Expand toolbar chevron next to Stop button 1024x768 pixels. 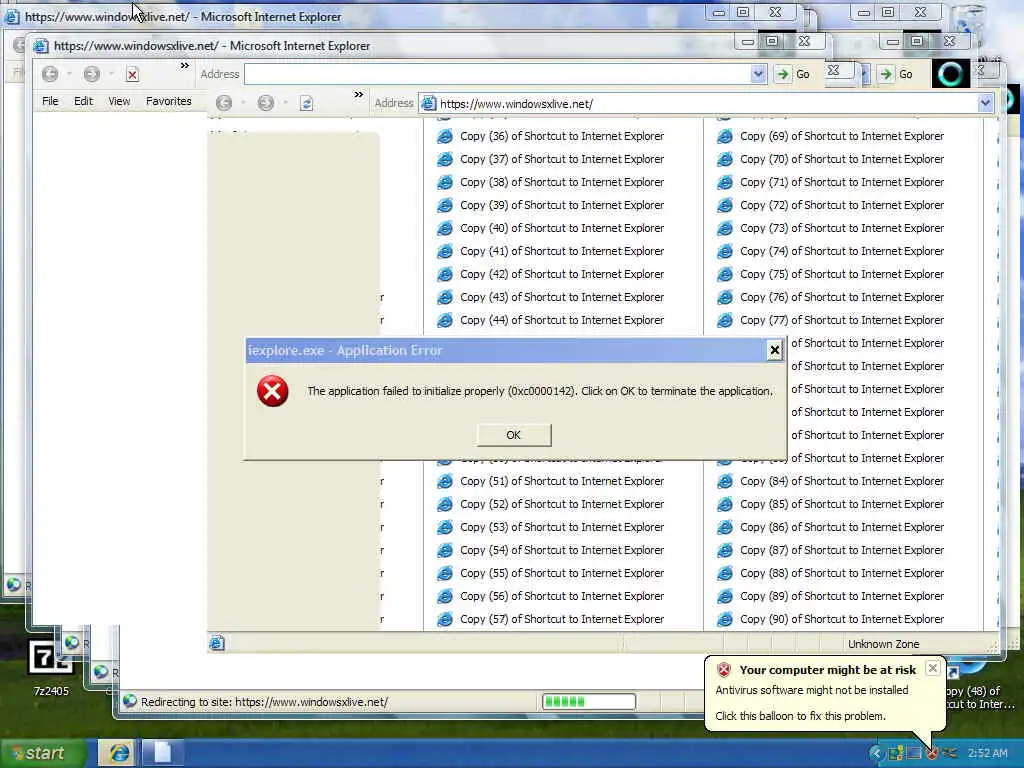pyautogui.click(x=185, y=66)
